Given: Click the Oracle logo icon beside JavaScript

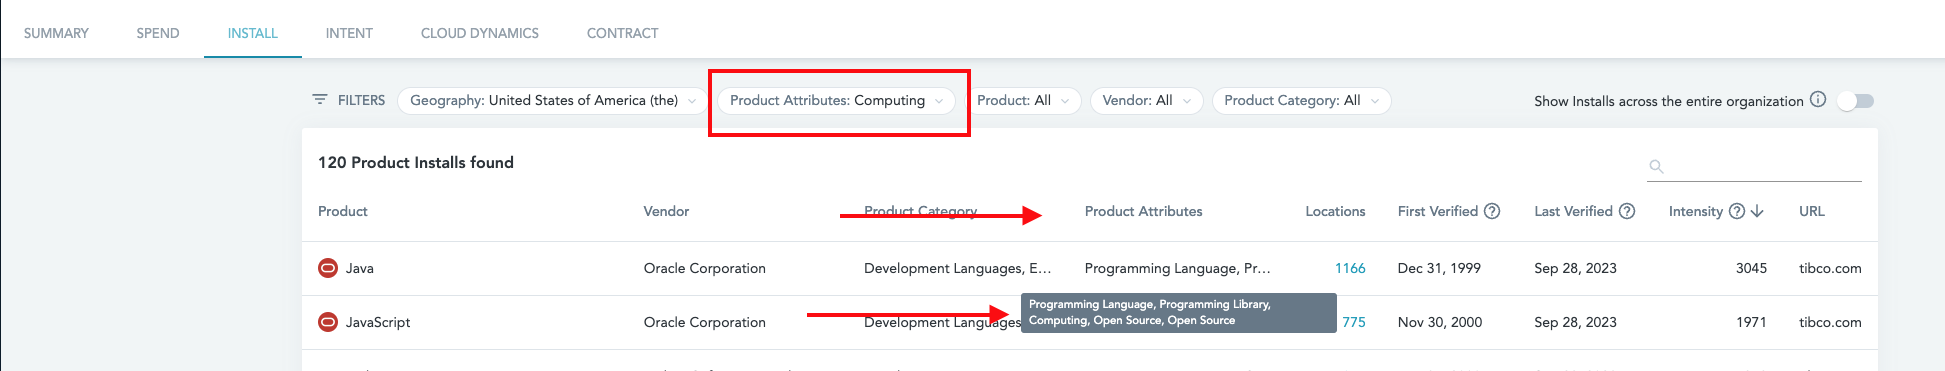Looking at the screenshot, I should 327,322.
